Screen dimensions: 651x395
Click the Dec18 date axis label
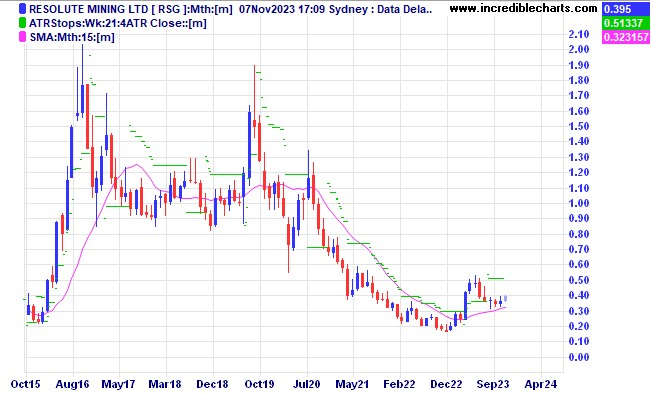213,384
